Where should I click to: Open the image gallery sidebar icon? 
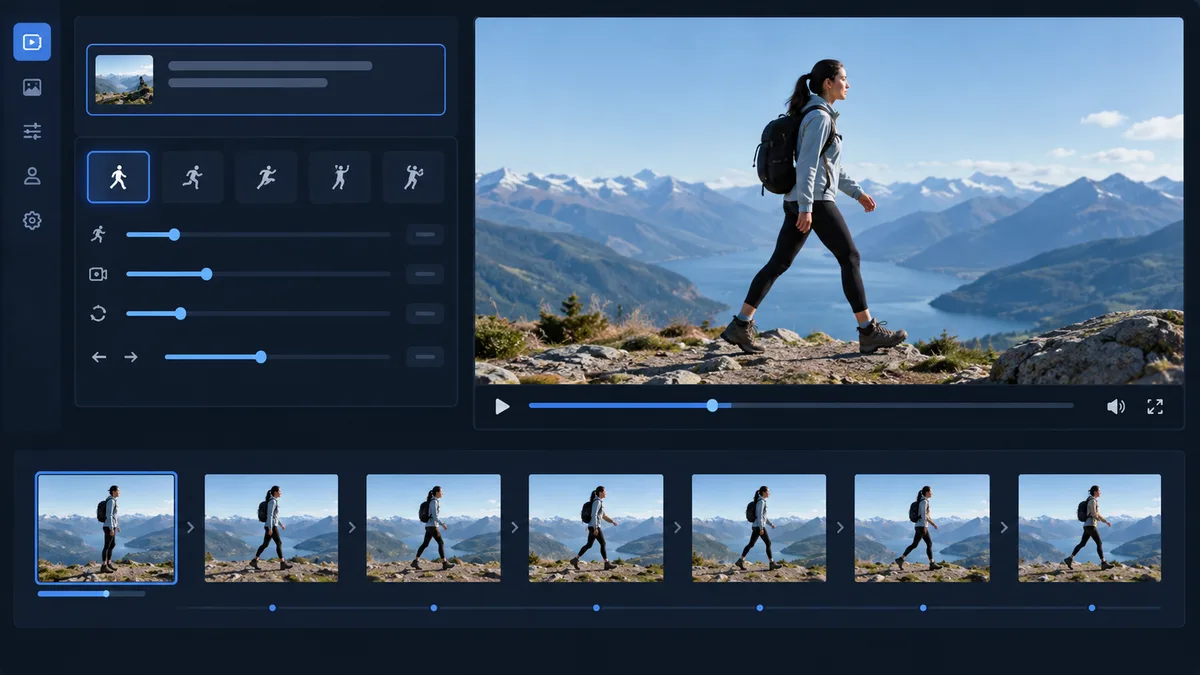click(x=32, y=87)
